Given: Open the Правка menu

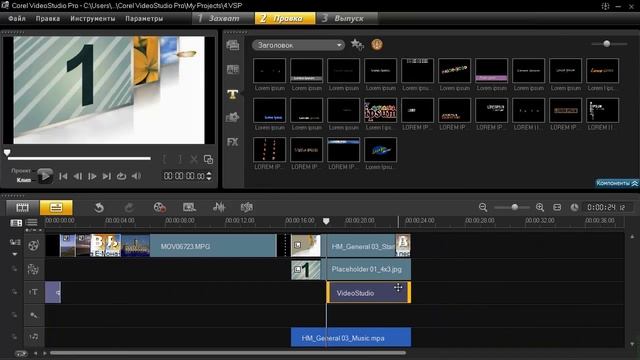Looking at the screenshot, I should click(48, 18).
